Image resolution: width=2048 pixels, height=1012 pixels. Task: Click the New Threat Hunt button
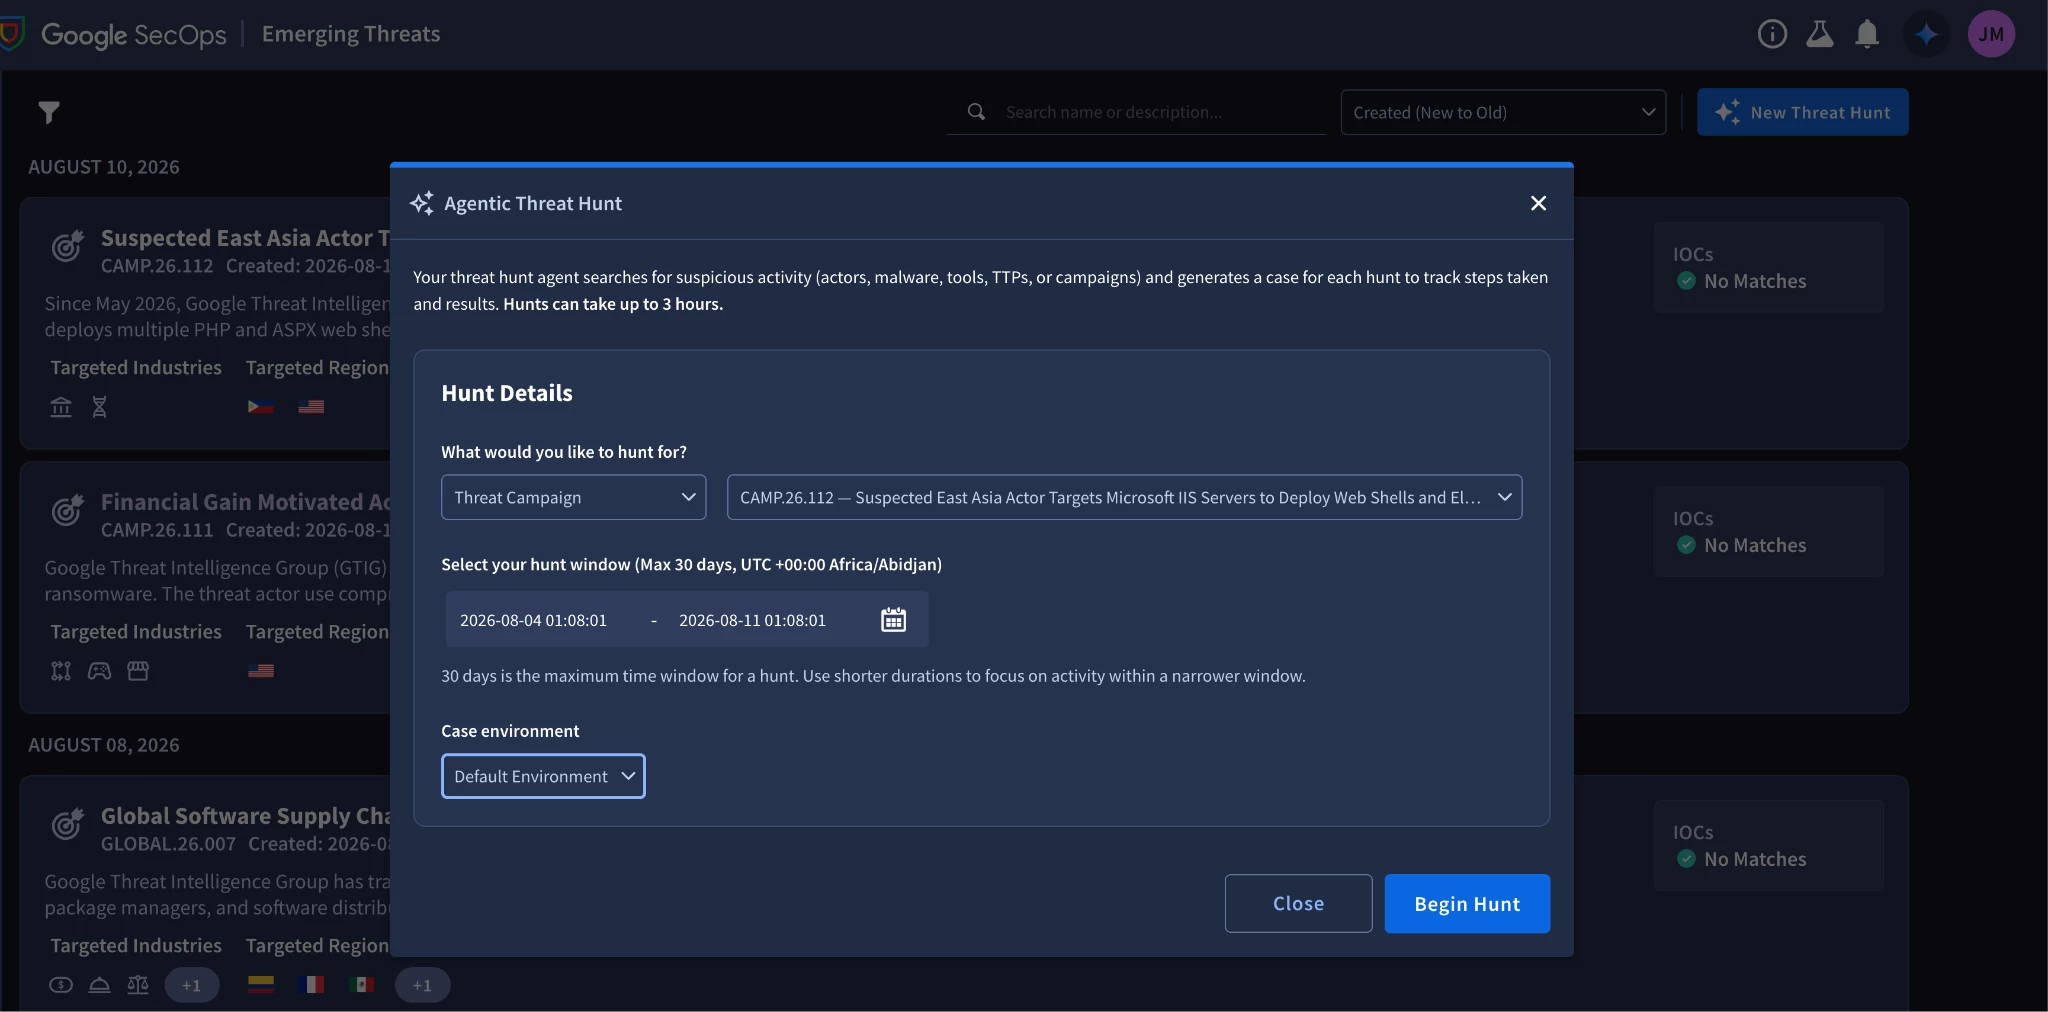[x=1802, y=112]
